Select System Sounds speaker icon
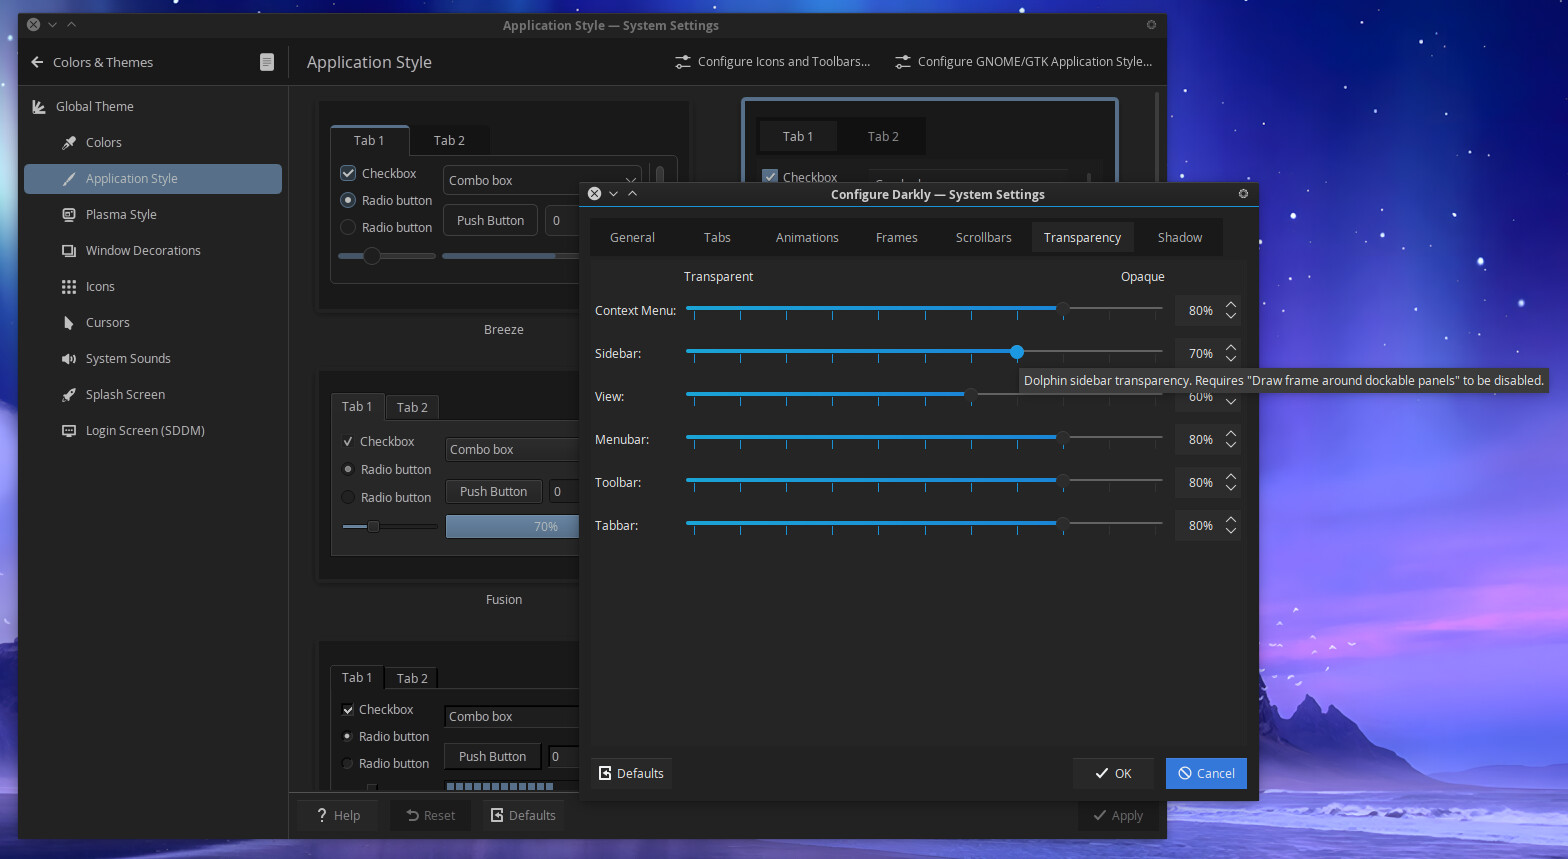This screenshot has height=859, width=1568. (x=69, y=359)
